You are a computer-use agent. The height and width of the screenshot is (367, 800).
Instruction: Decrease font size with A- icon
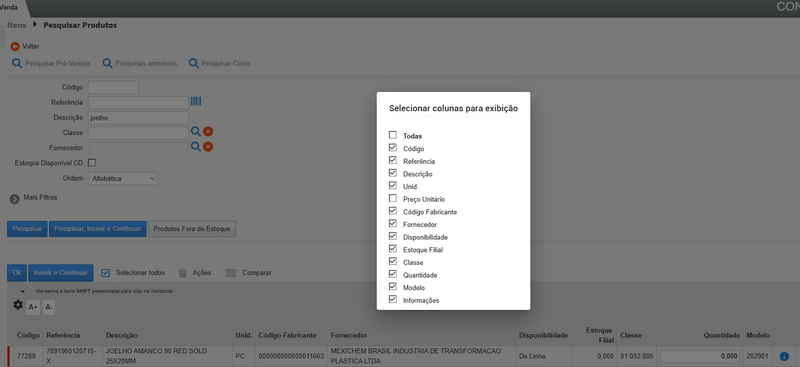click(x=48, y=307)
